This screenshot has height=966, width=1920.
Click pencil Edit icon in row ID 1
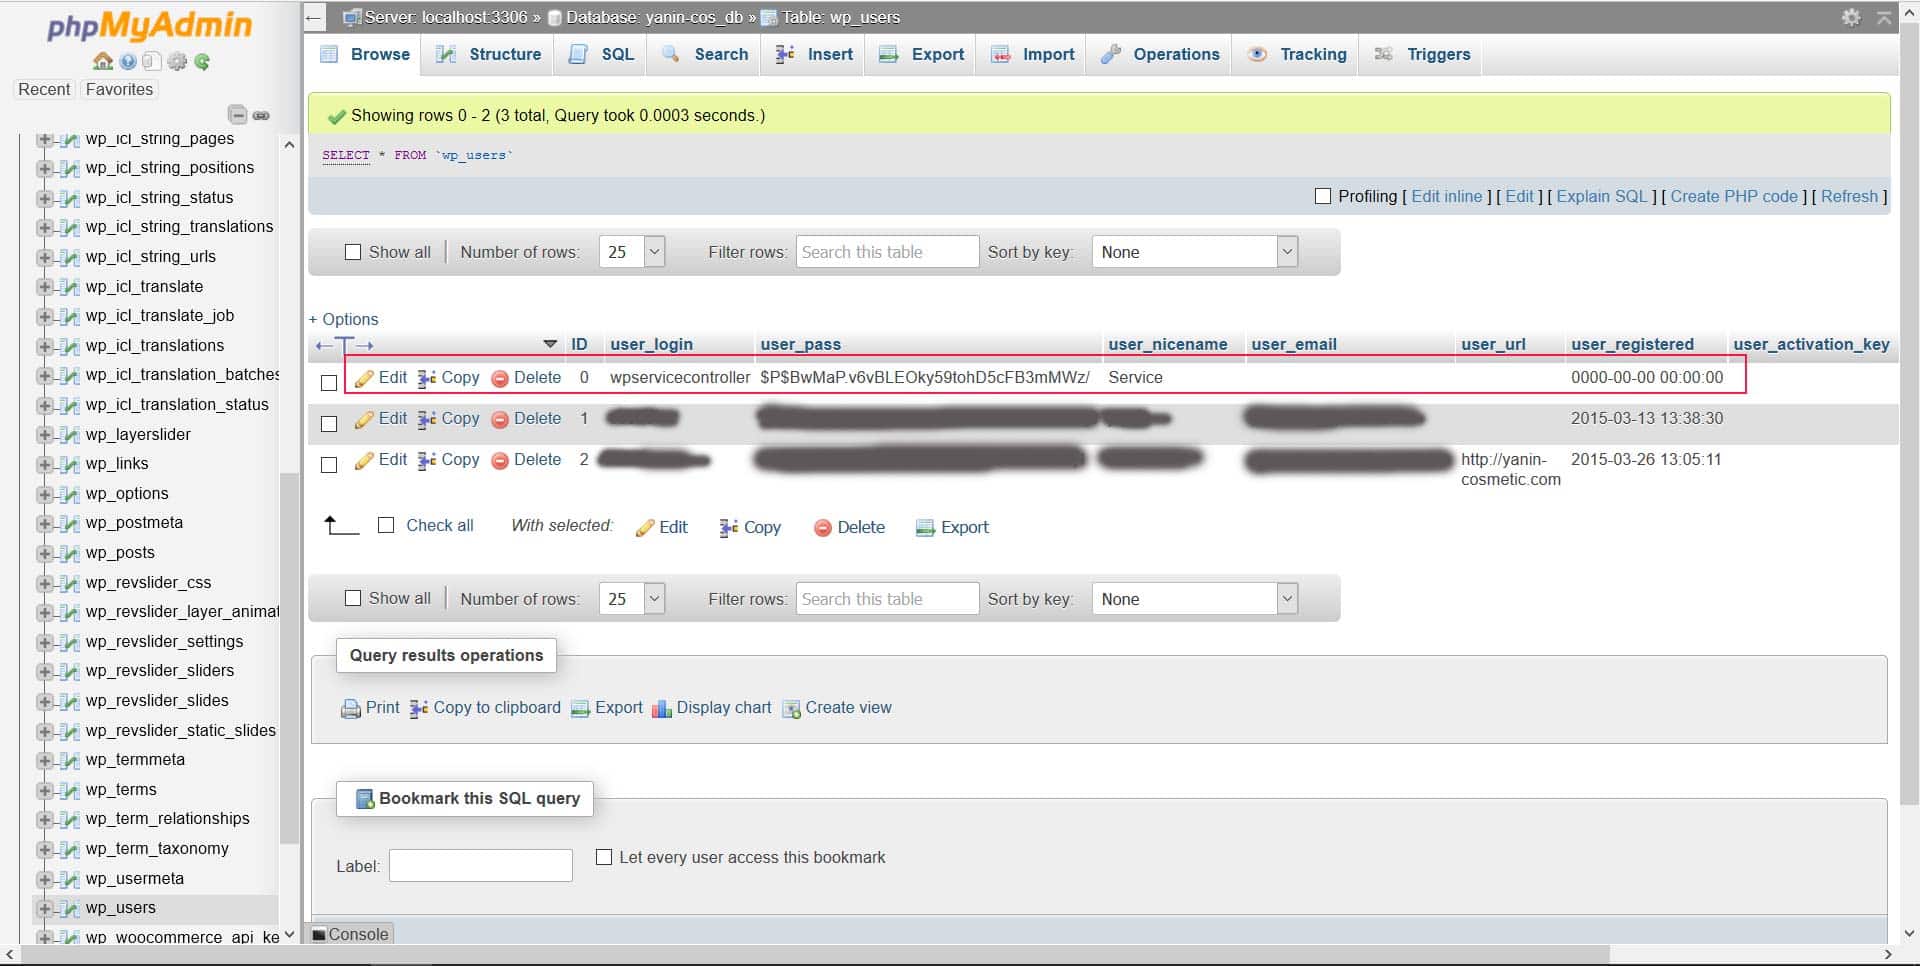click(x=364, y=419)
